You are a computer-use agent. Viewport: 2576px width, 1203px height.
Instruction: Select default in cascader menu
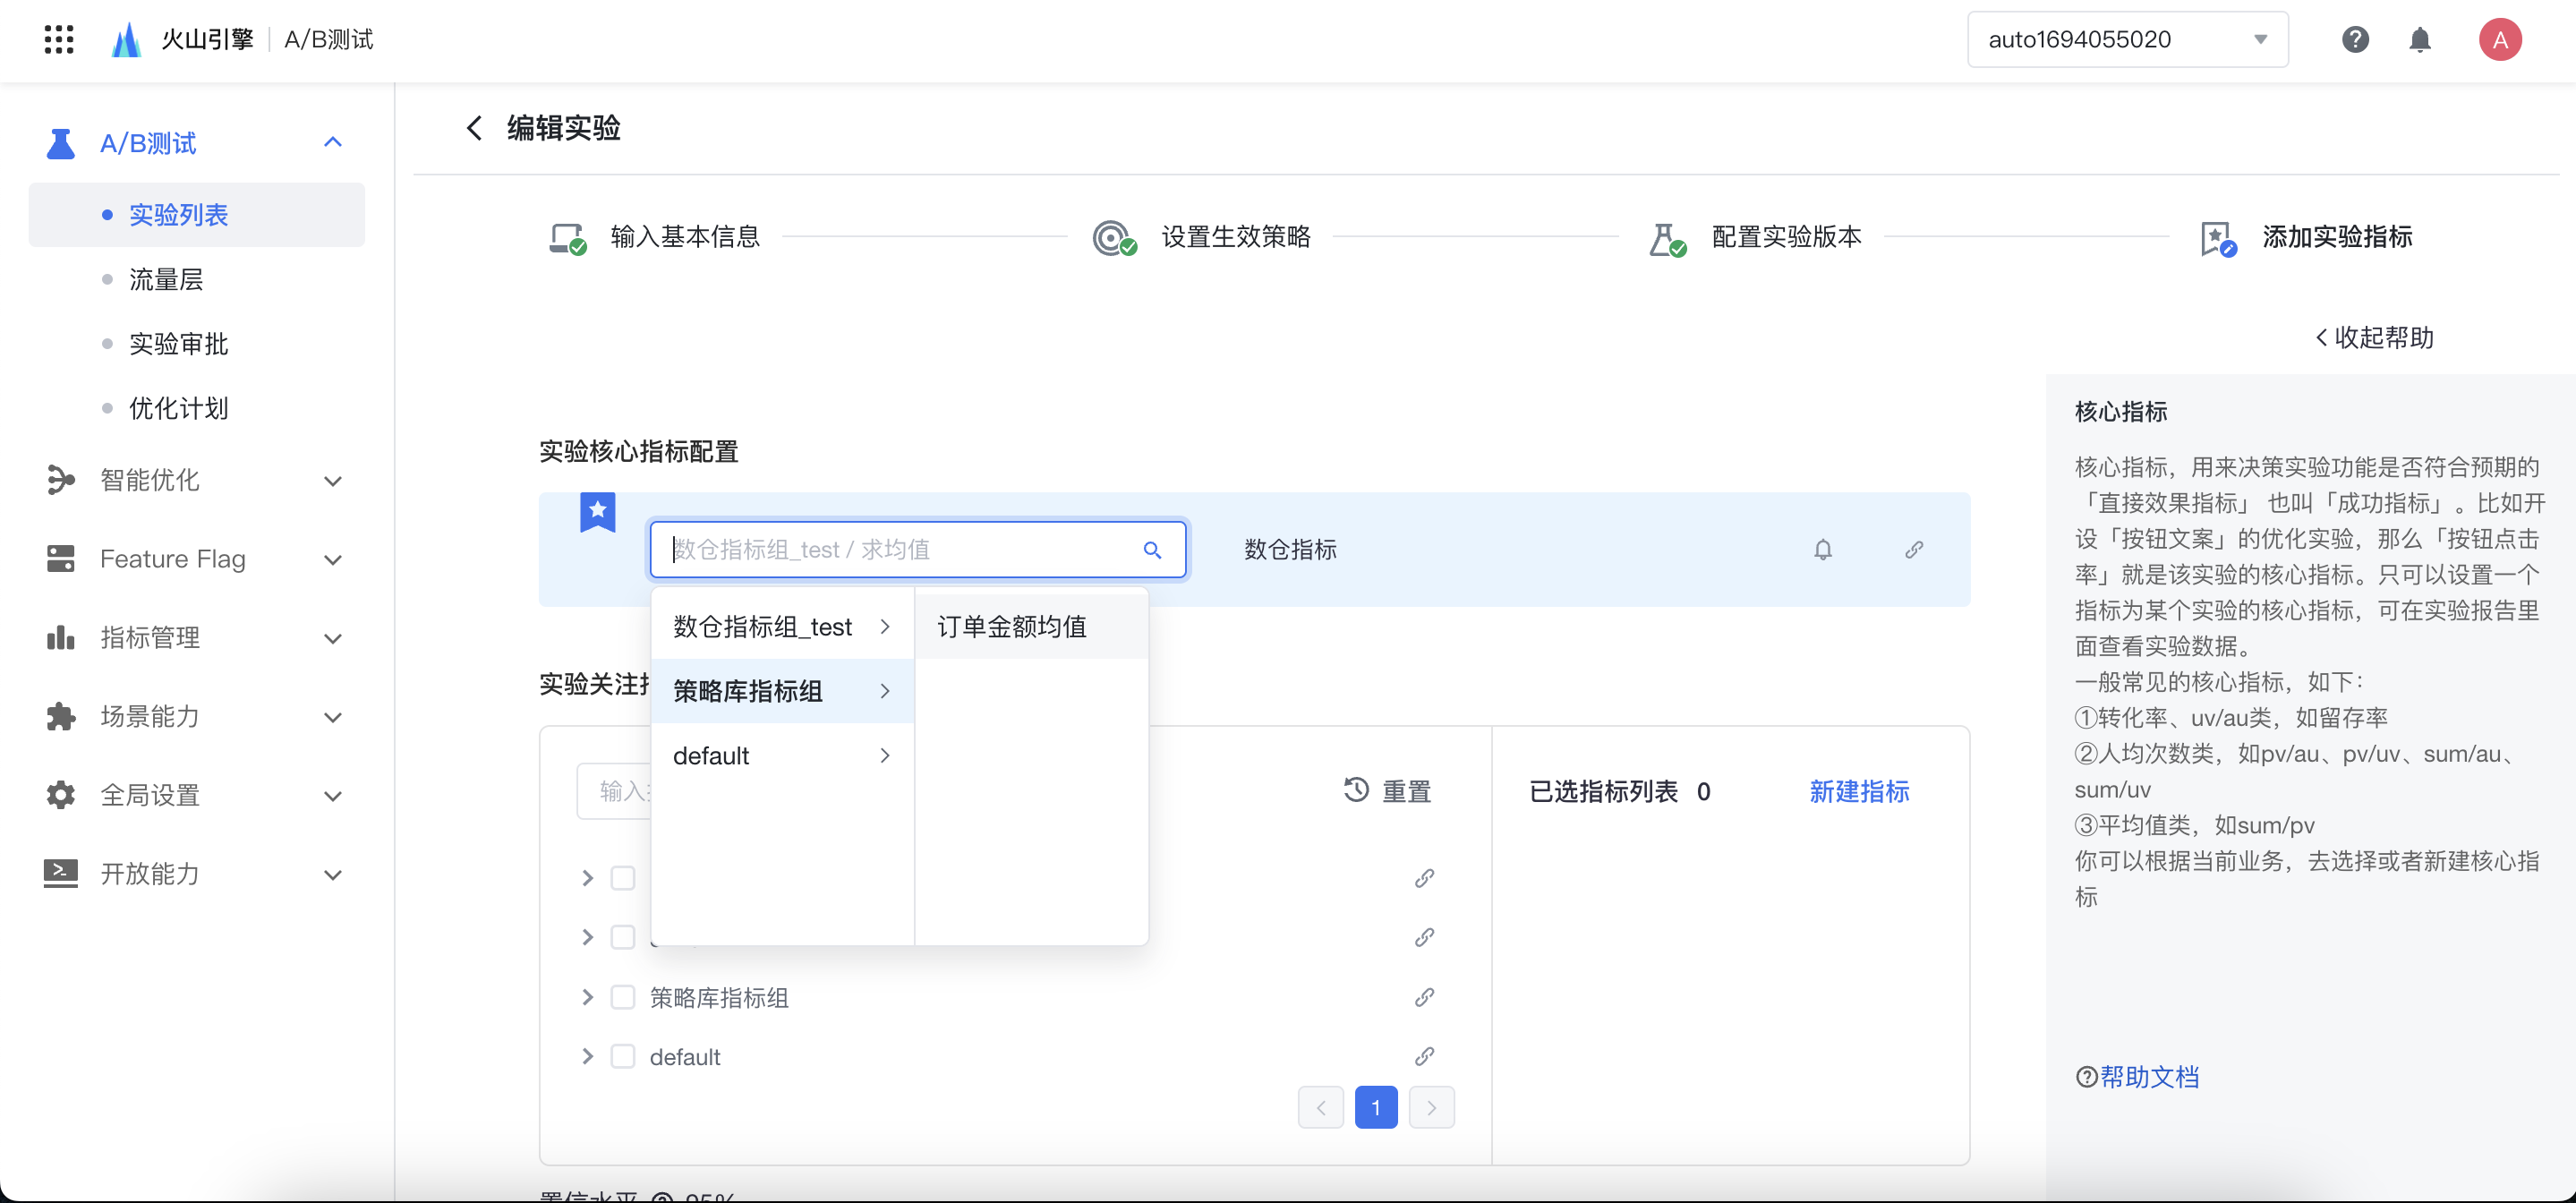782,756
